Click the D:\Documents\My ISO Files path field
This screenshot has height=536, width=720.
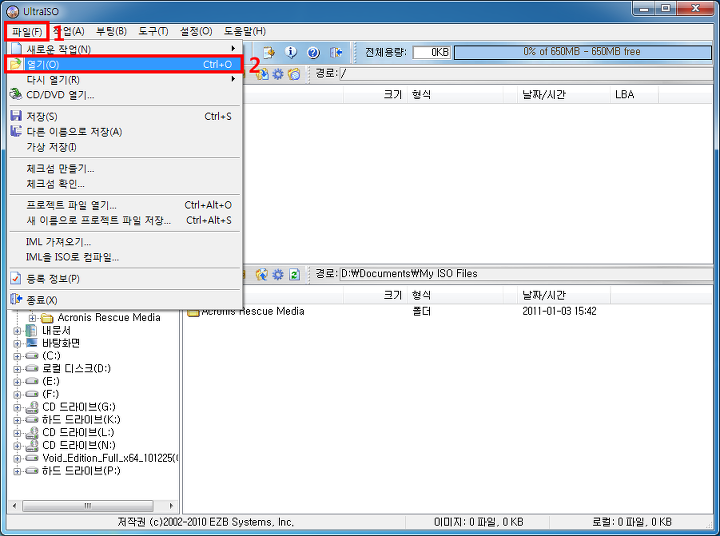[x=525, y=274]
